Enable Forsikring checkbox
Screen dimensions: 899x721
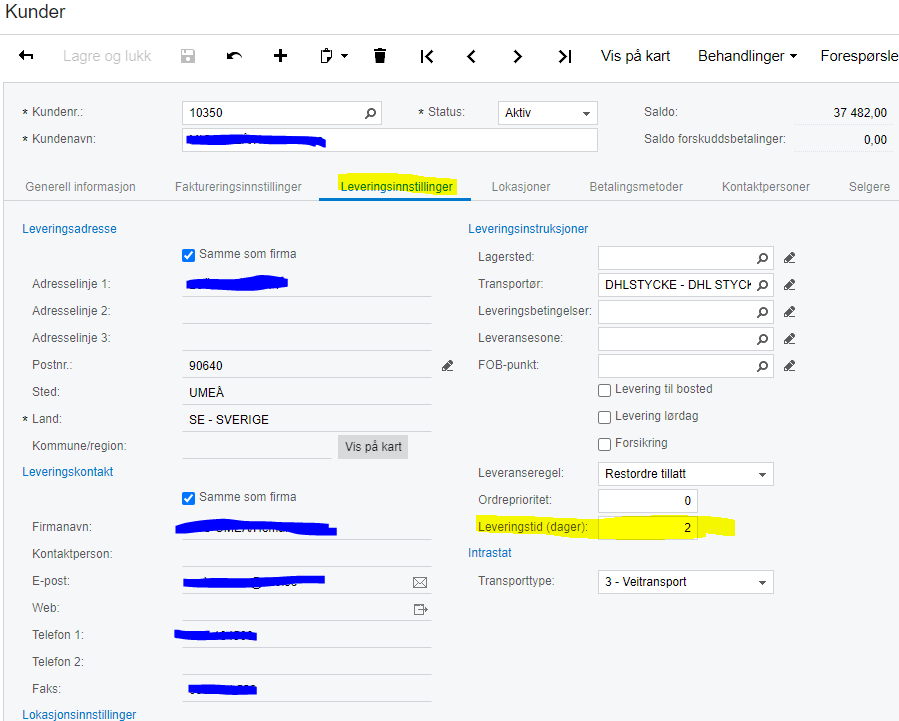click(x=604, y=444)
